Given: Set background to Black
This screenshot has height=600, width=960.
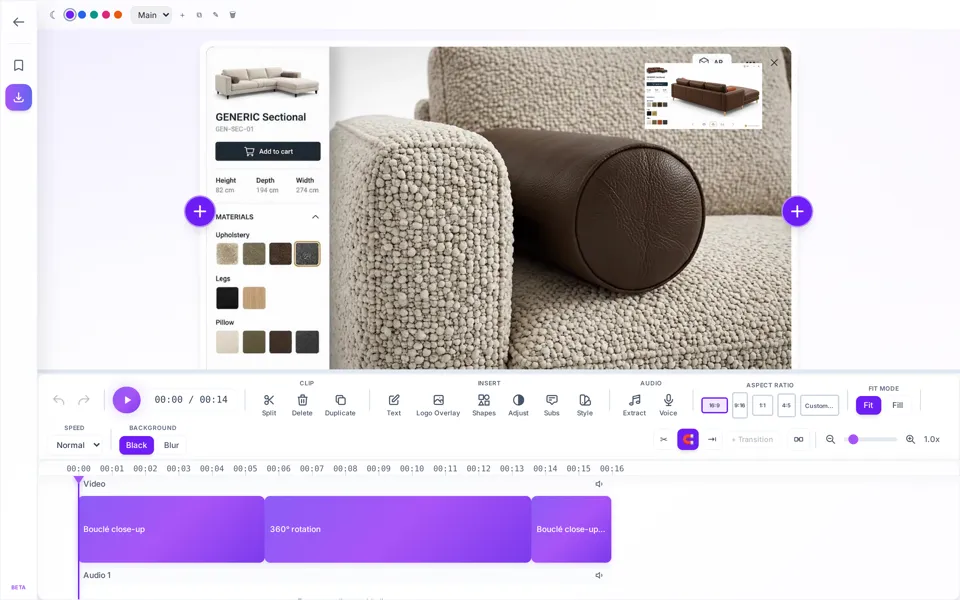Looking at the screenshot, I should coord(137,445).
